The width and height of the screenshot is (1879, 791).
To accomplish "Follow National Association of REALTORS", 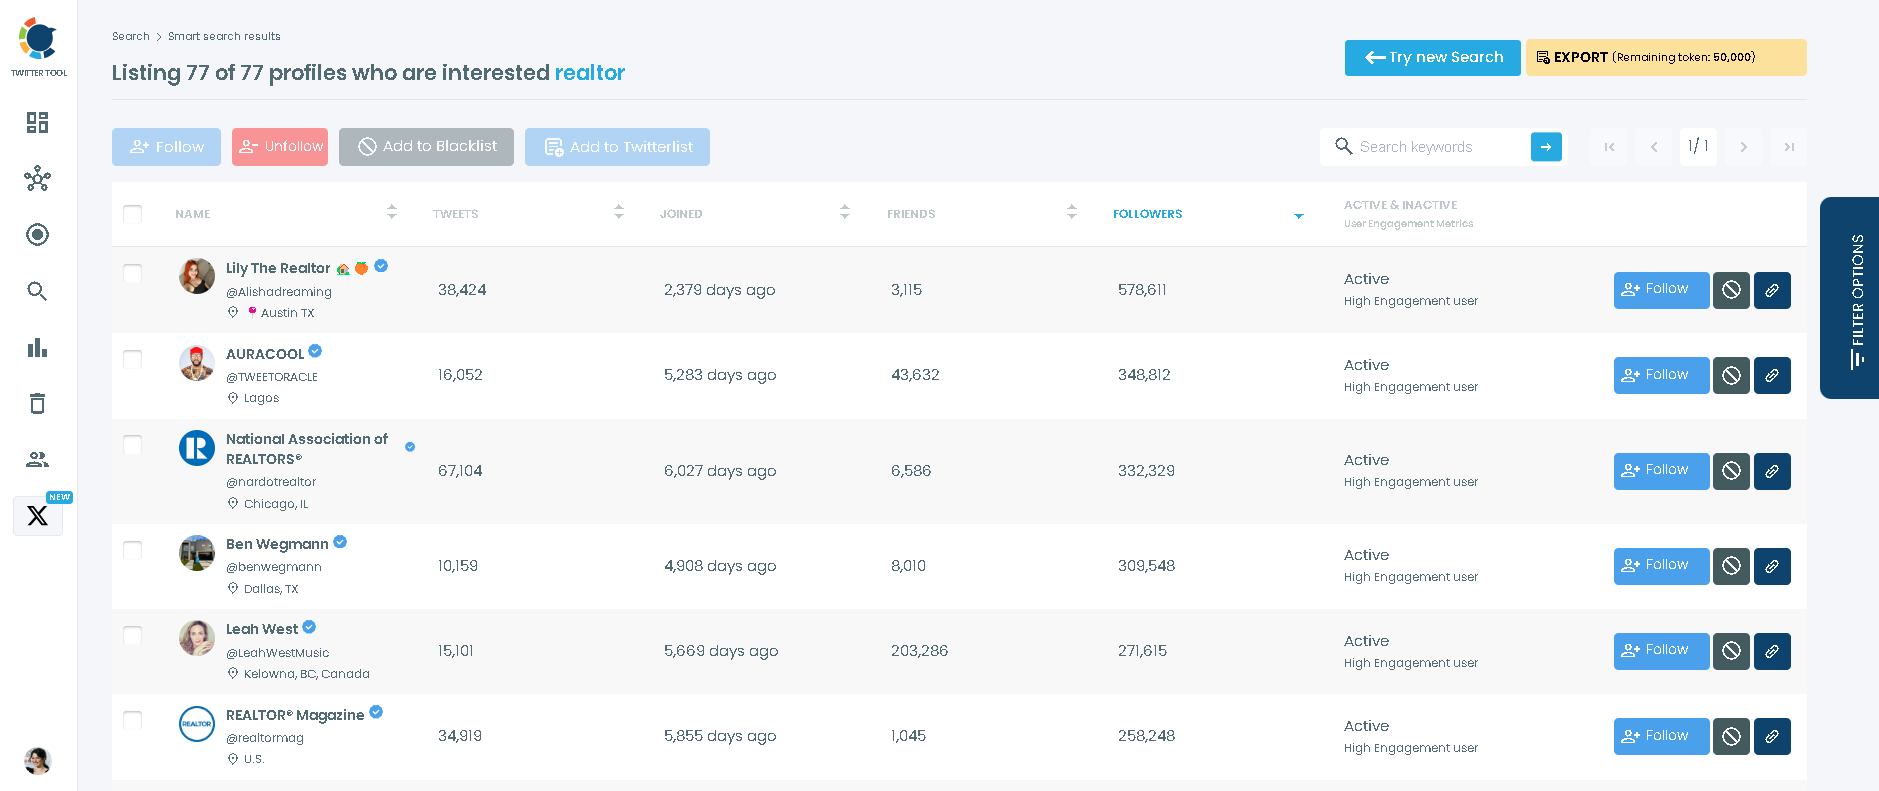I will pos(1661,471).
